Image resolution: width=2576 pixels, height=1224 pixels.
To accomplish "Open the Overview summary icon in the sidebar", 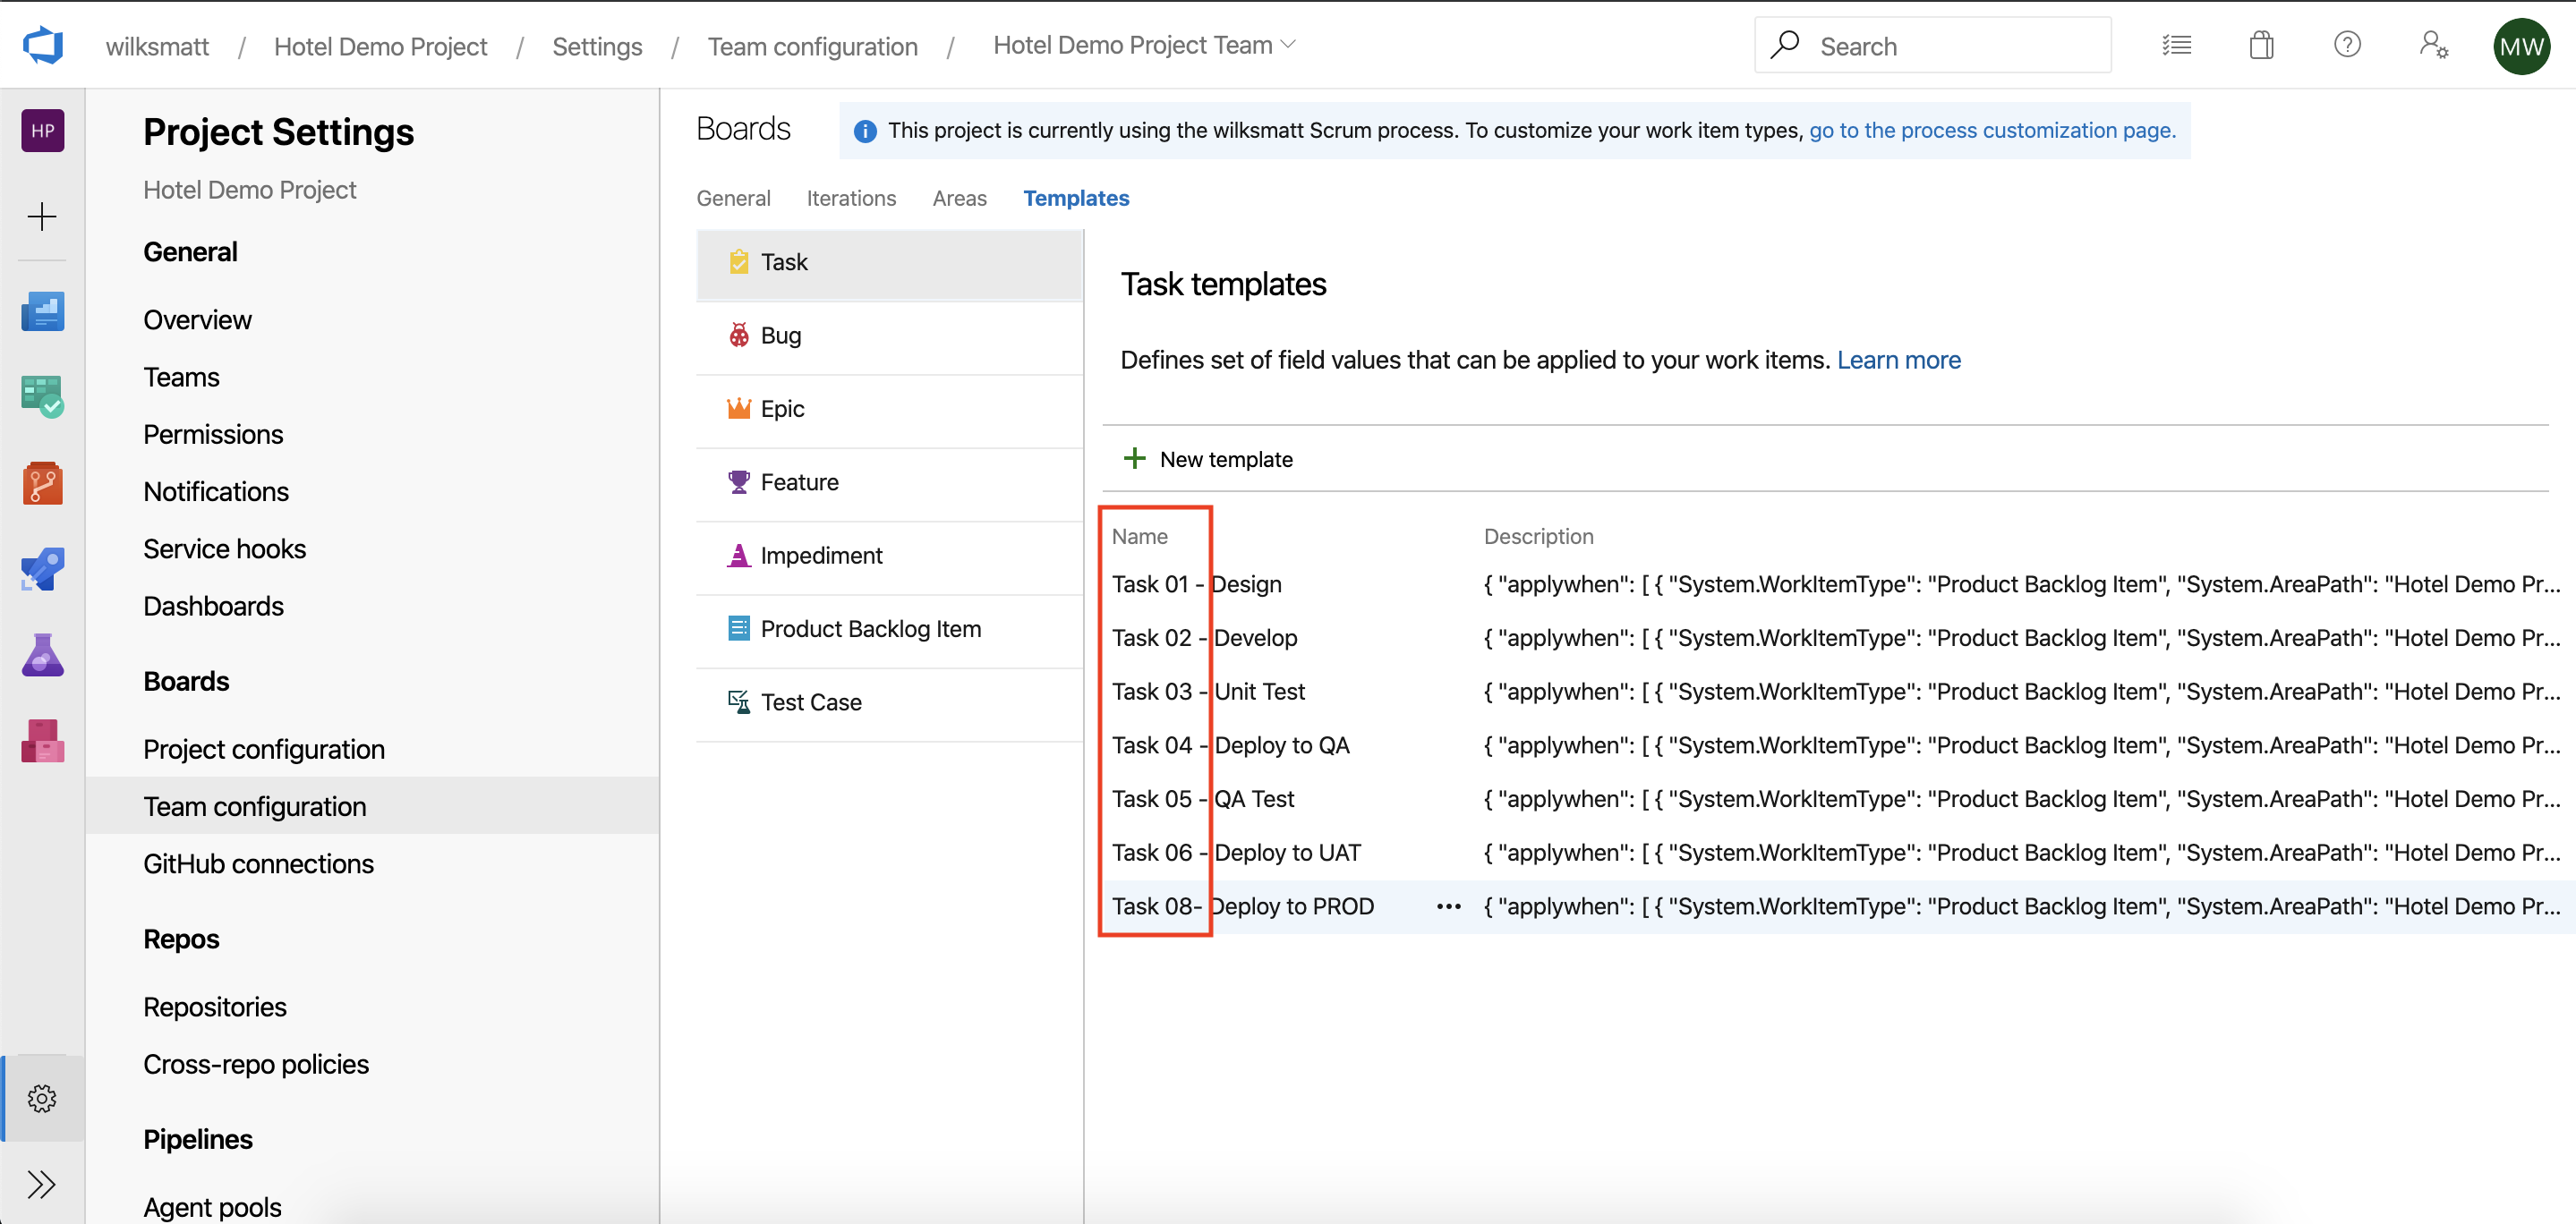I will (x=42, y=311).
